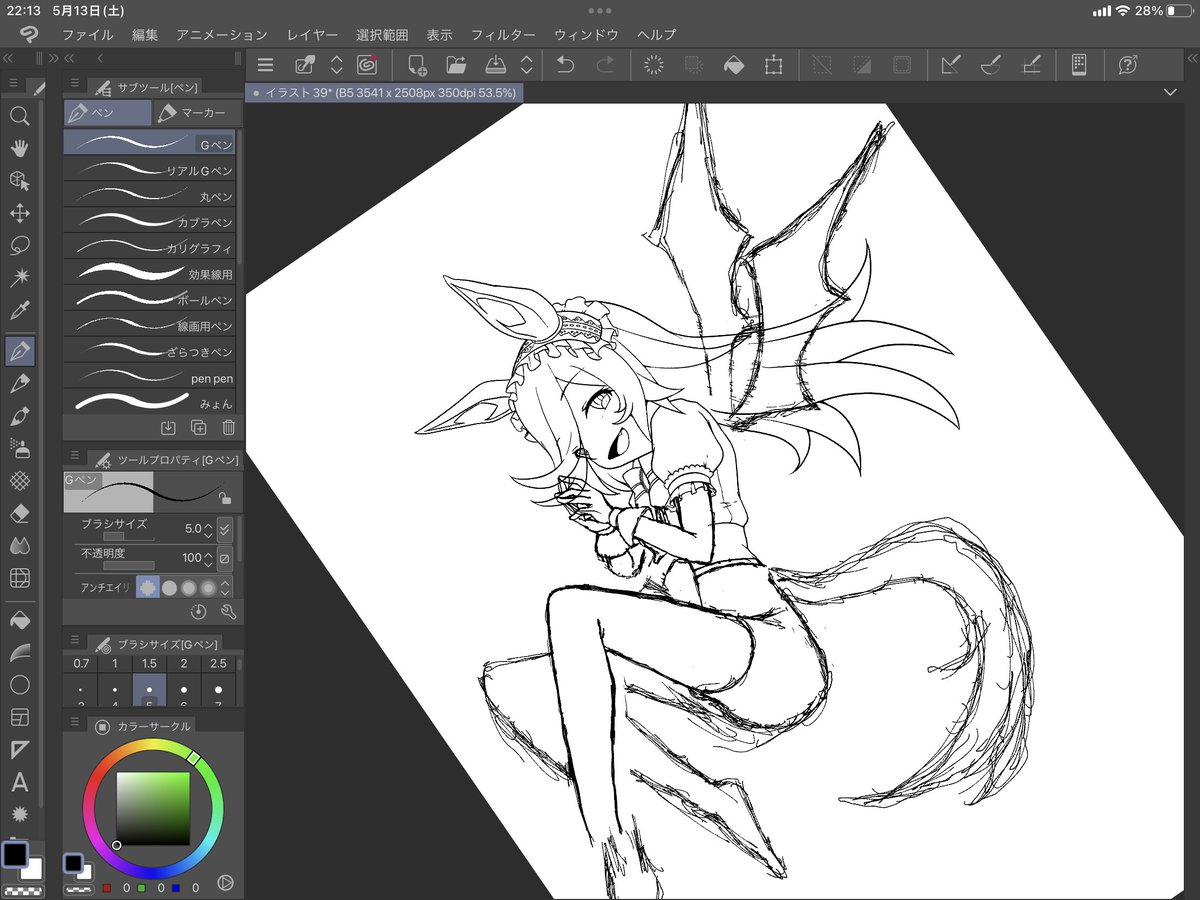The width and height of the screenshot is (1200, 900).
Task: Open the sub tool panel menu
Action: click(x=73, y=84)
